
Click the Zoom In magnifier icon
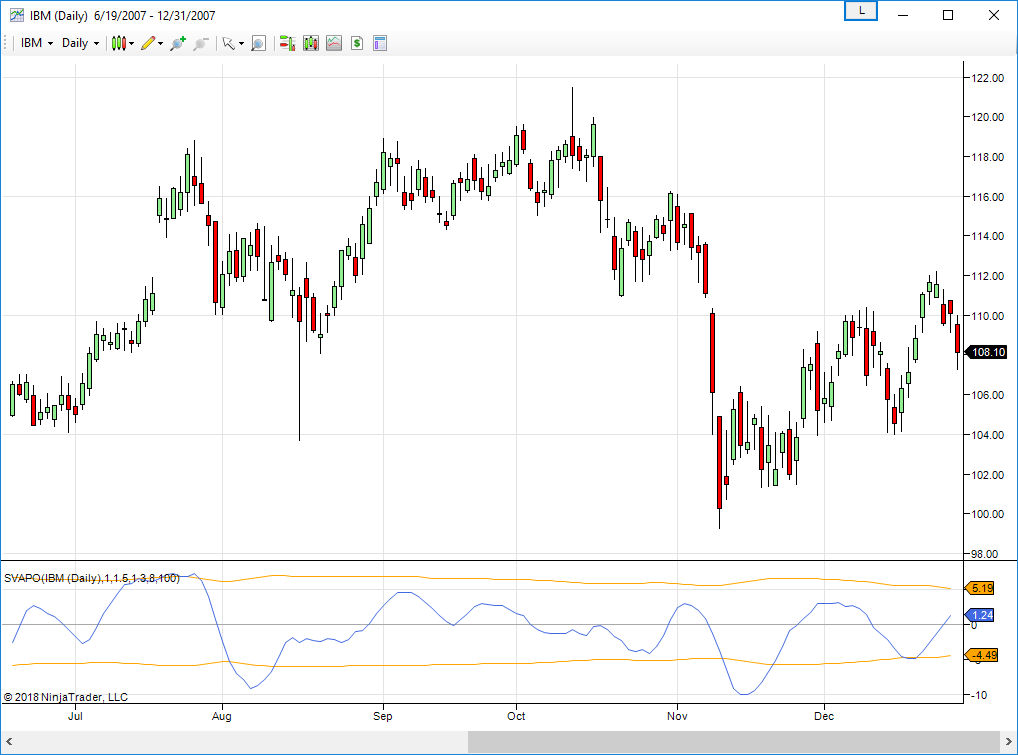pyautogui.click(x=177, y=43)
